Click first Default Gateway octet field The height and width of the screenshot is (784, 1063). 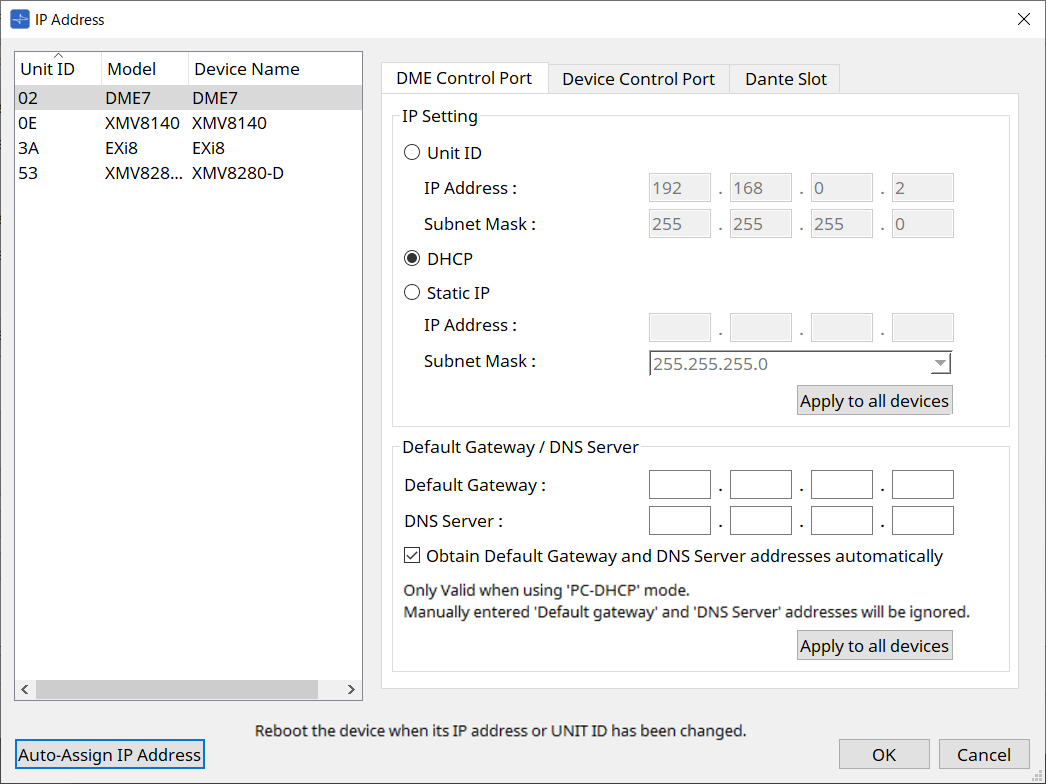679,486
